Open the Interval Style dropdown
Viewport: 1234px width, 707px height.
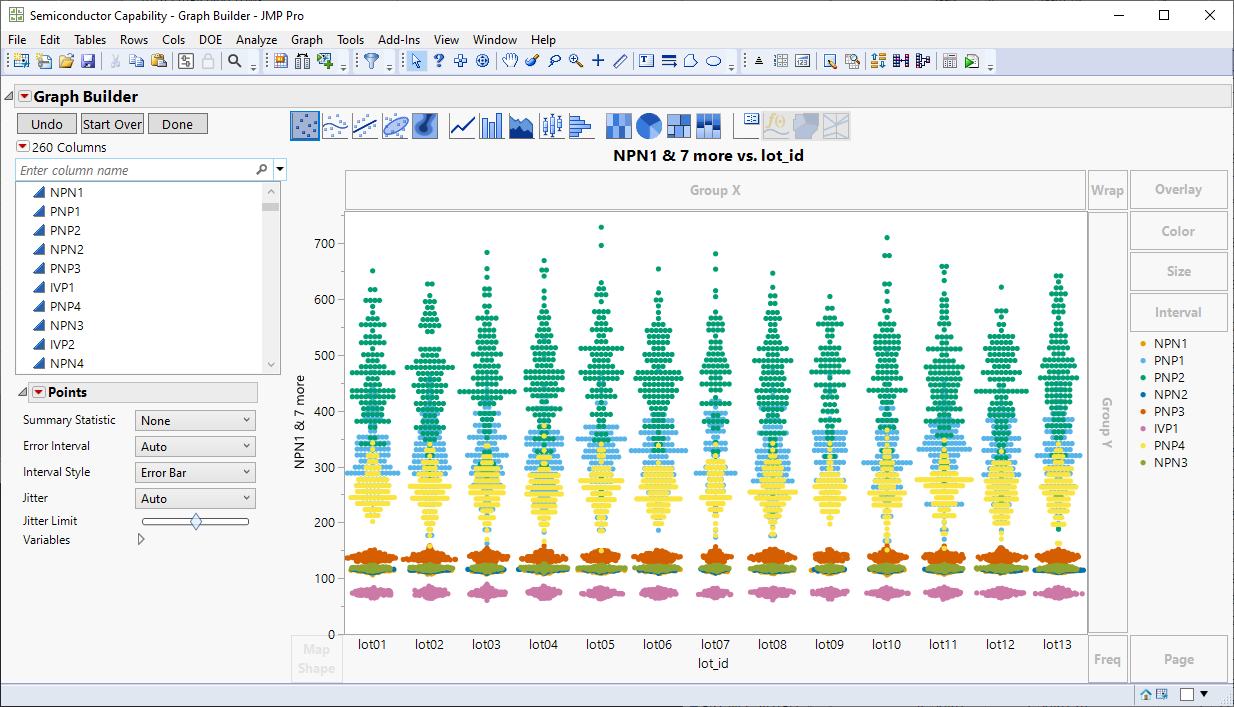(195, 473)
